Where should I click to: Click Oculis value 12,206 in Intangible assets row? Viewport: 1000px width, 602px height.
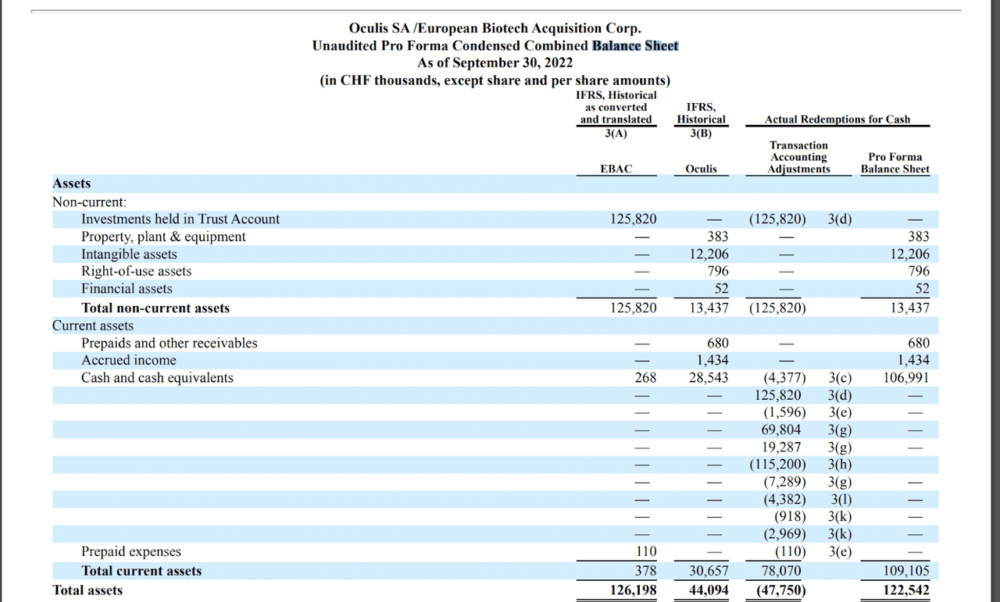(709, 254)
